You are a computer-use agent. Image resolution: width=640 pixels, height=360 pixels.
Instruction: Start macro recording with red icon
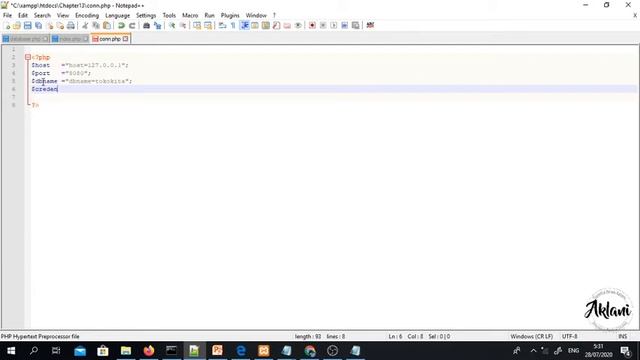312,26
